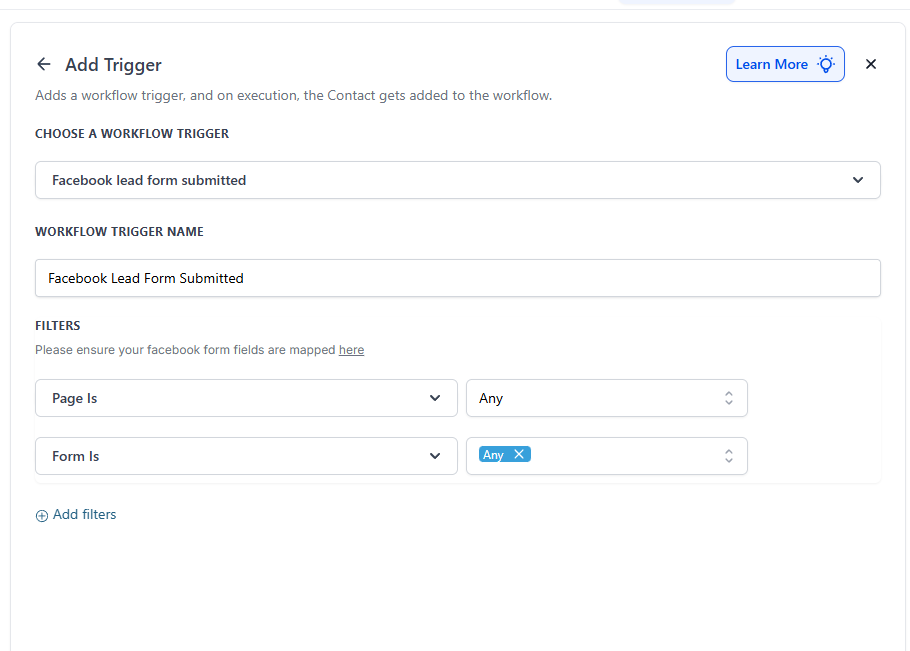
Task: Click the up-down arrows on the page value field
Action: pyautogui.click(x=729, y=398)
